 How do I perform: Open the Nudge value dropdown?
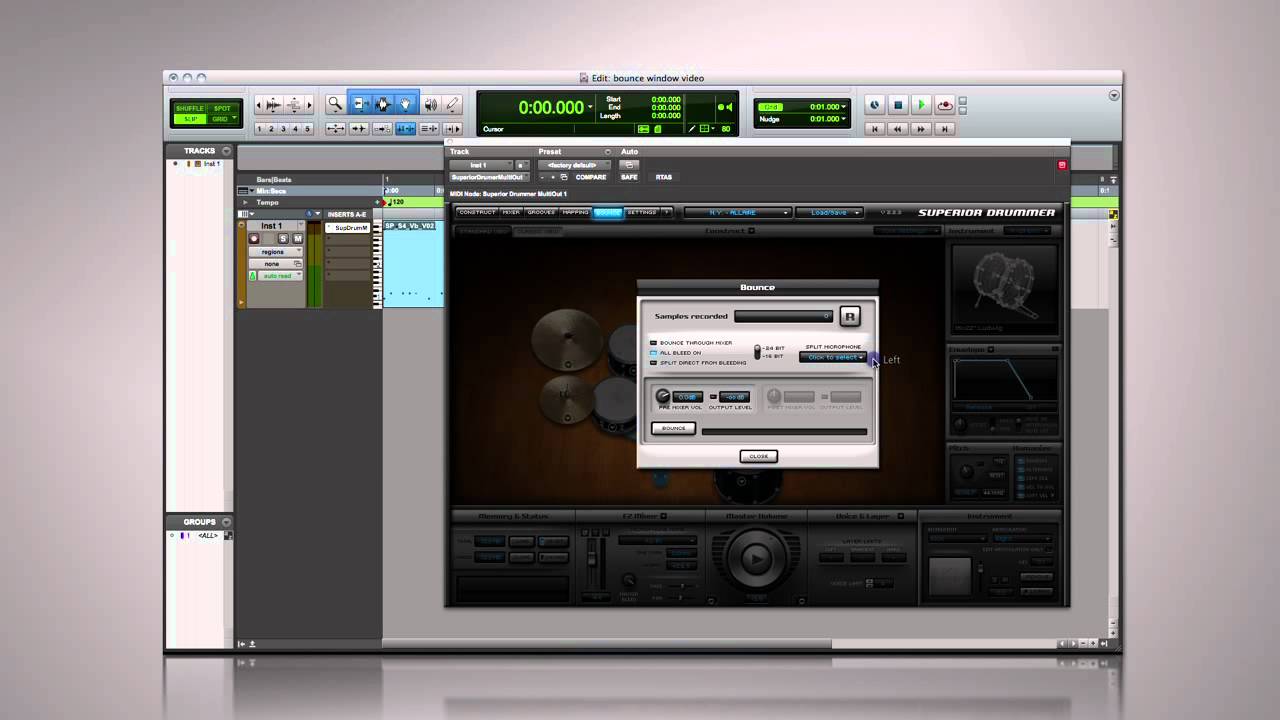844,119
